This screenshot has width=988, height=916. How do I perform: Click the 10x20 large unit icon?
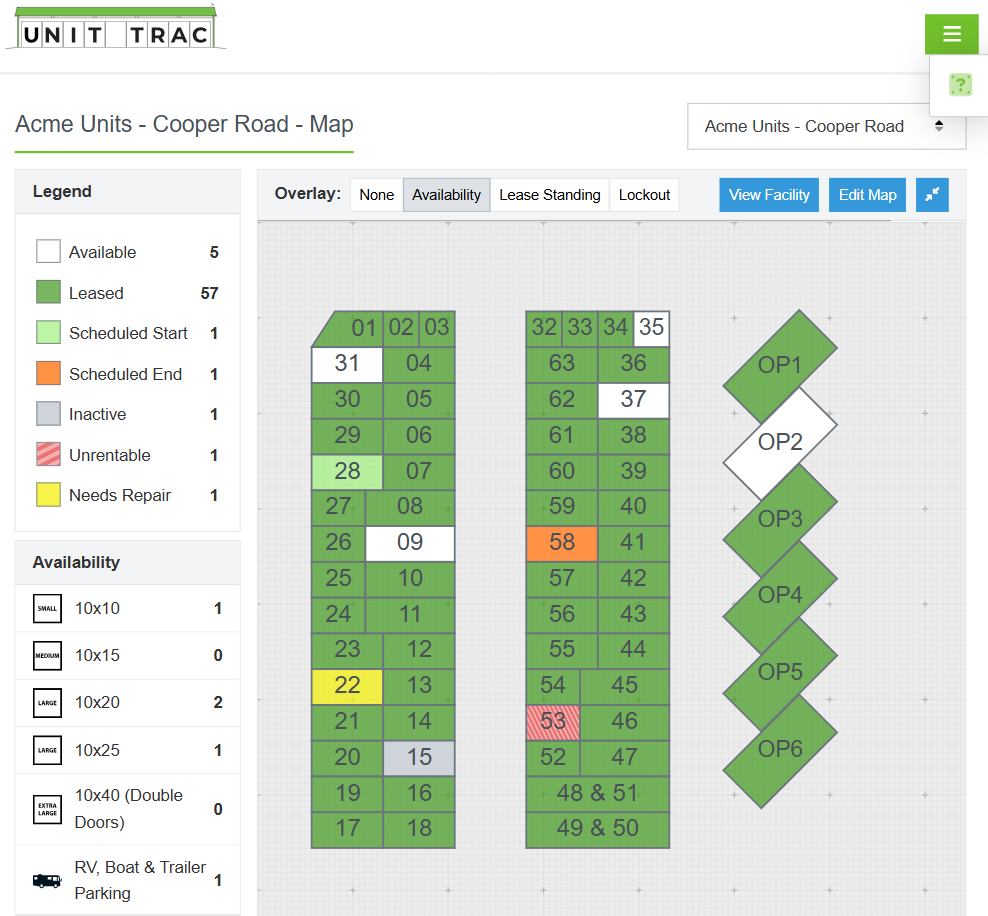click(x=48, y=703)
